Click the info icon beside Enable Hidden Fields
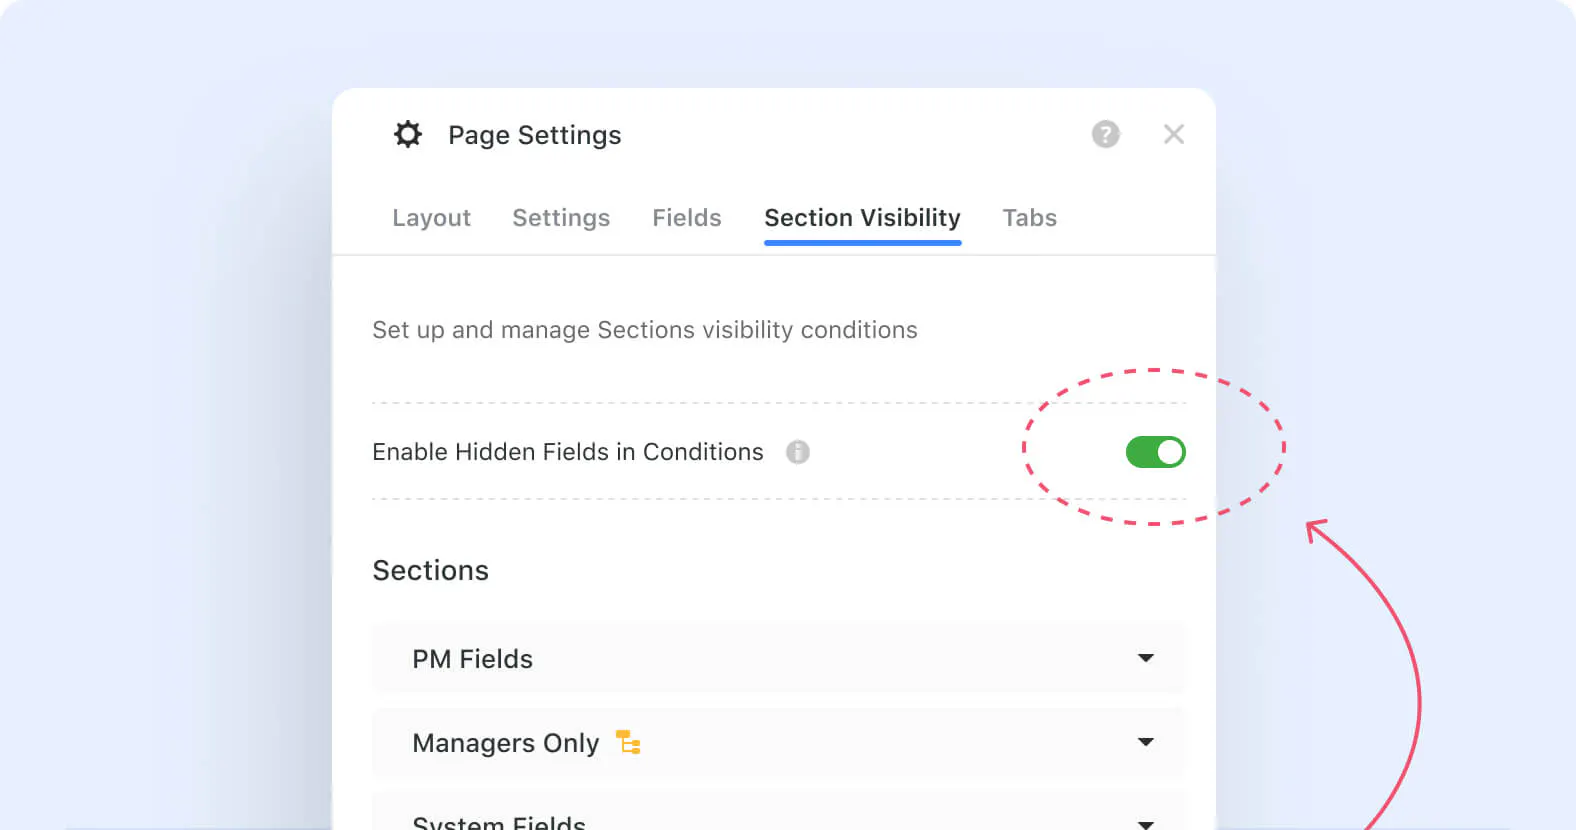Viewport: 1576px width, 830px height. pos(797,452)
